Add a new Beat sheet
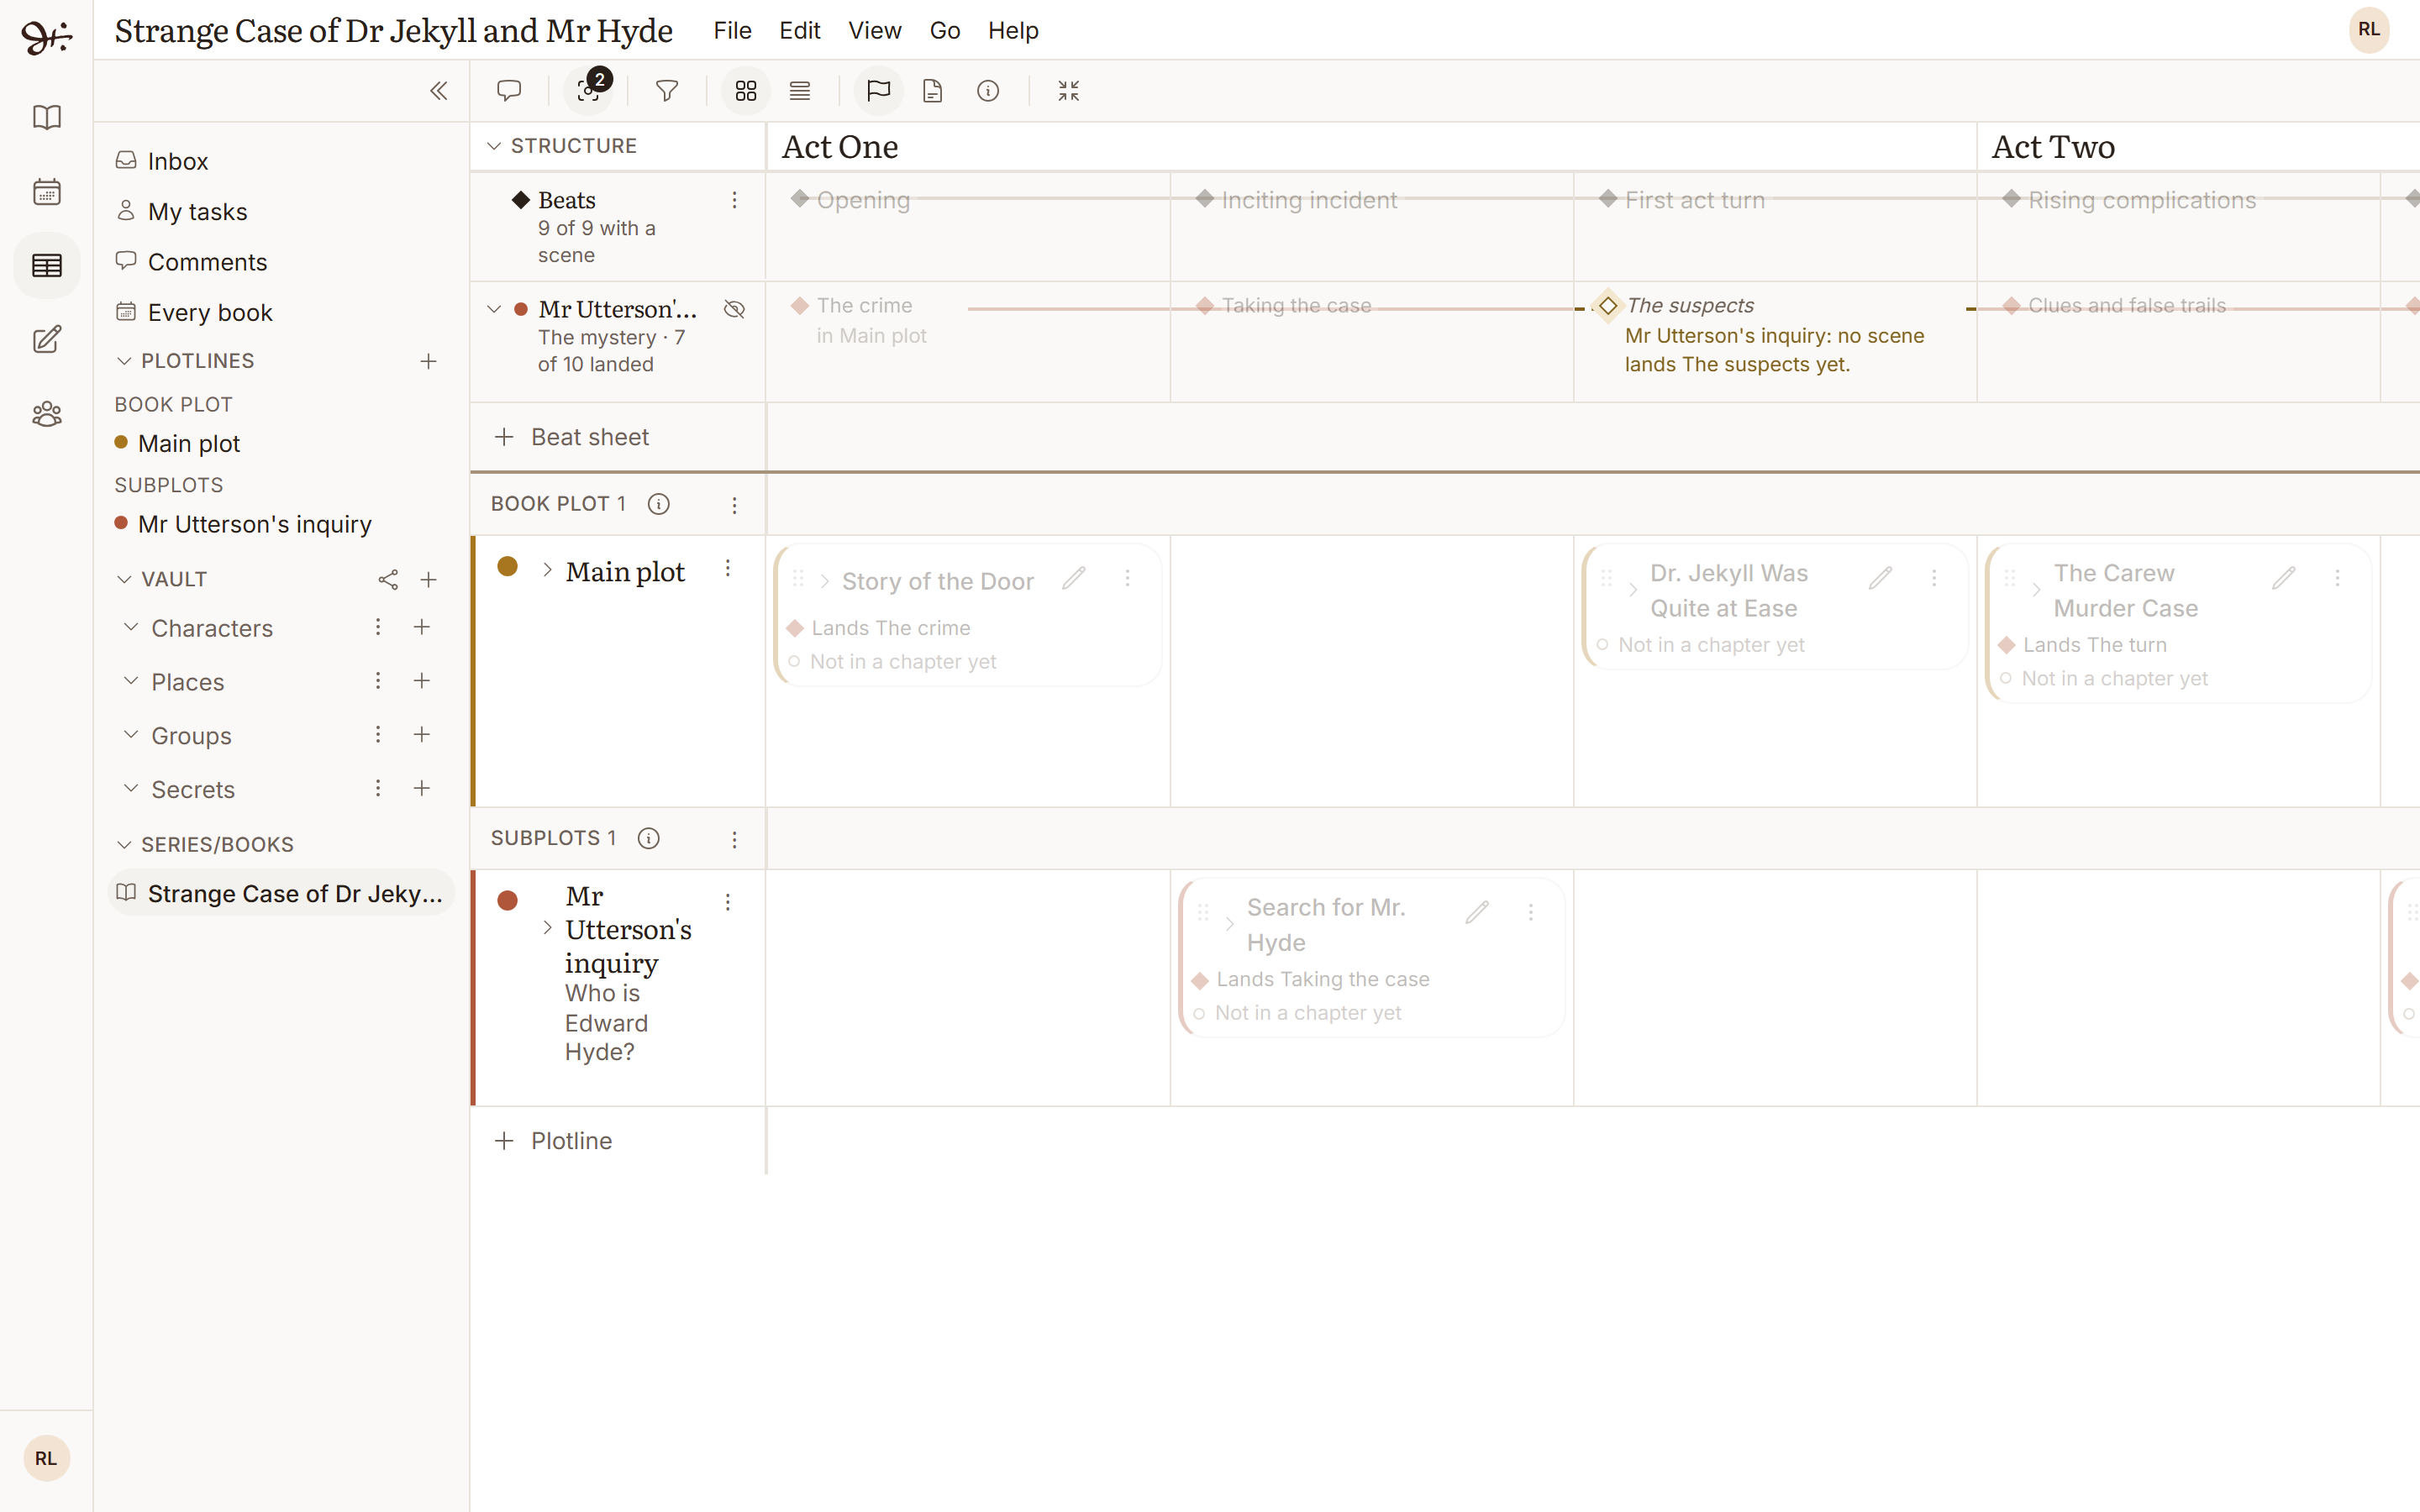The image size is (2420, 1512). tap(573, 437)
